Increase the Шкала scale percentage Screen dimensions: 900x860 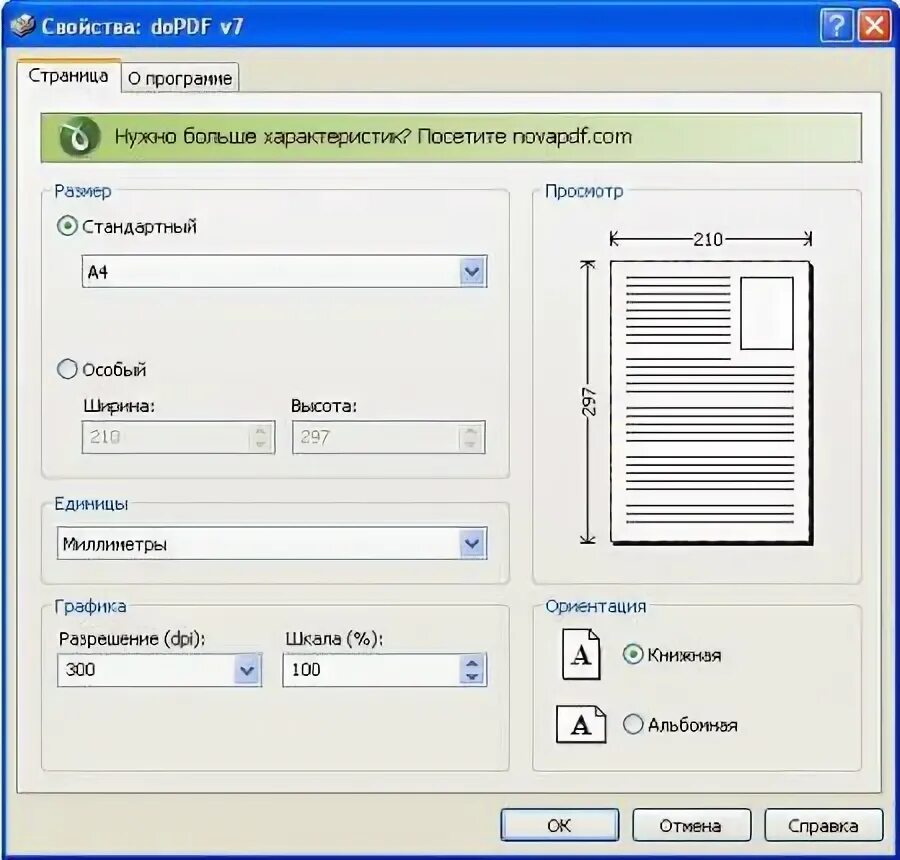[x=472, y=663]
